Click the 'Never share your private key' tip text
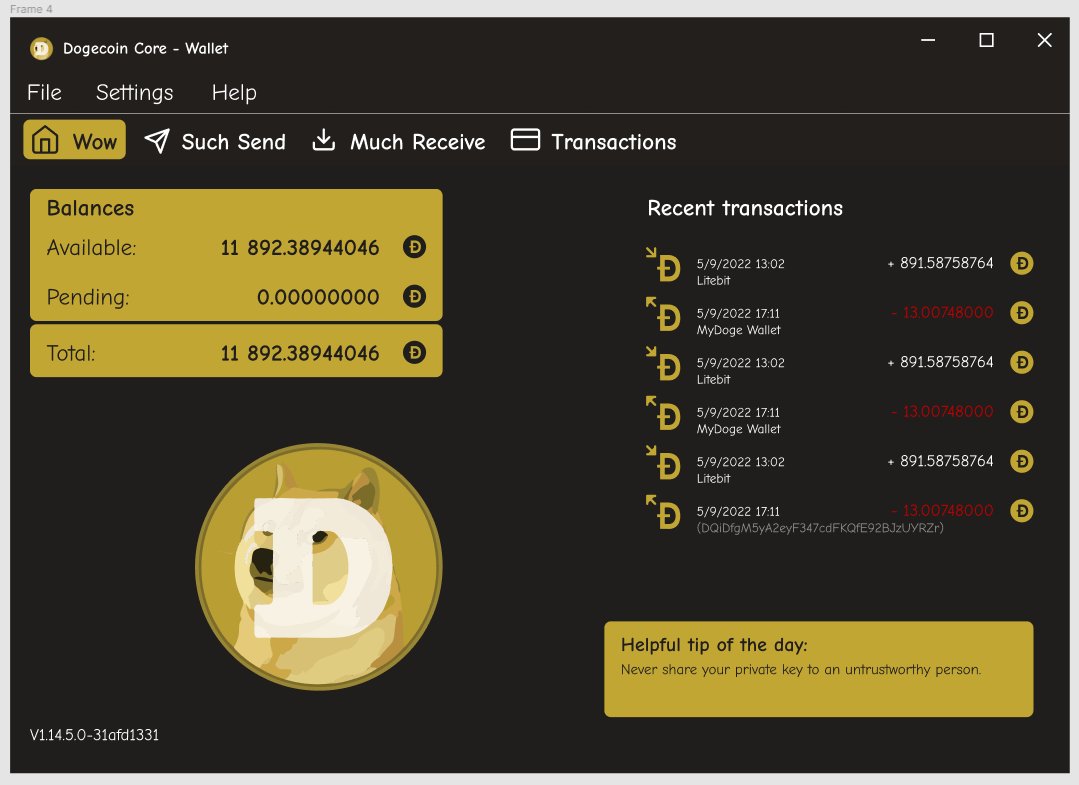1079x785 pixels. 801,669
